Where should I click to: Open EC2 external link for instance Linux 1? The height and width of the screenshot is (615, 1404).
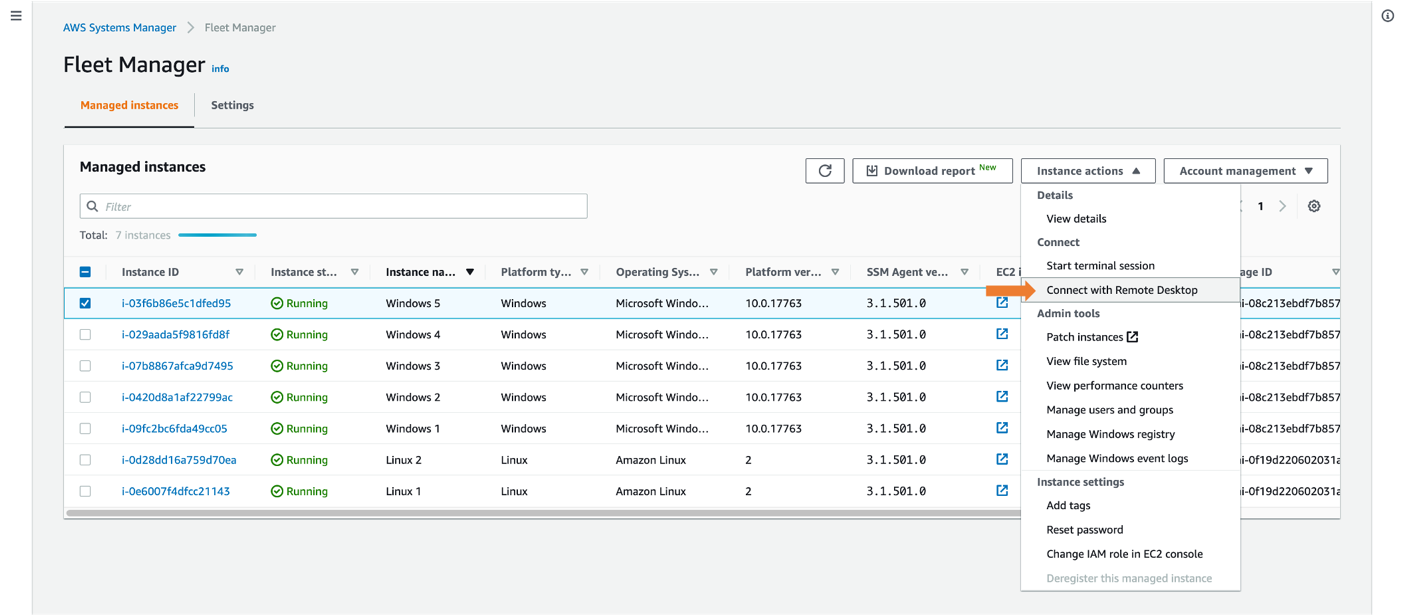(x=1002, y=491)
